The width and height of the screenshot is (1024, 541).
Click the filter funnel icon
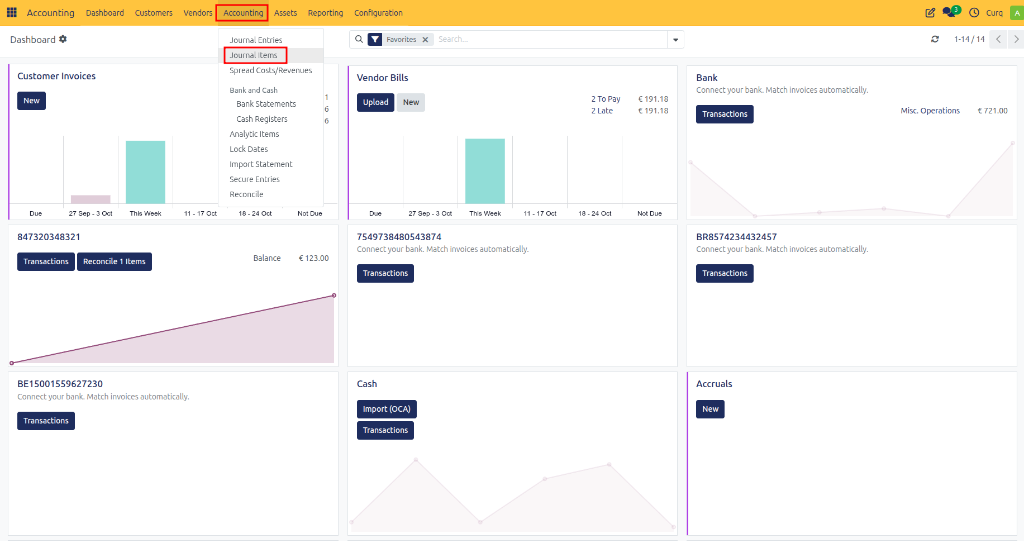pos(375,40)
